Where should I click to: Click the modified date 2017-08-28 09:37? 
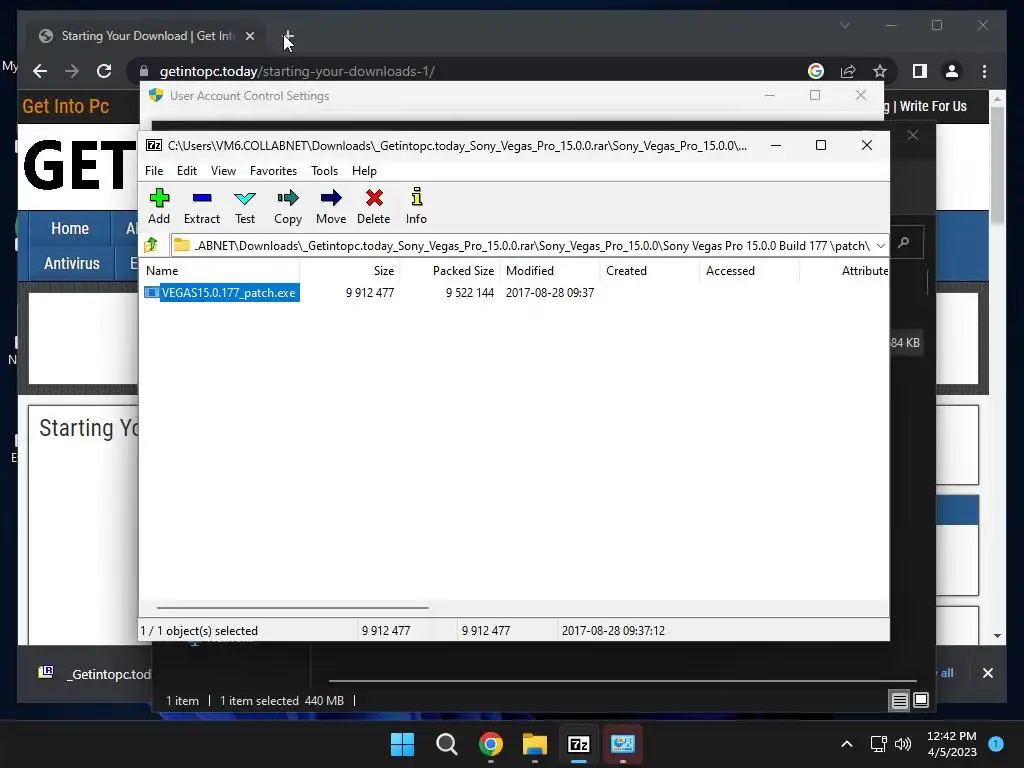tap(550, 293)
